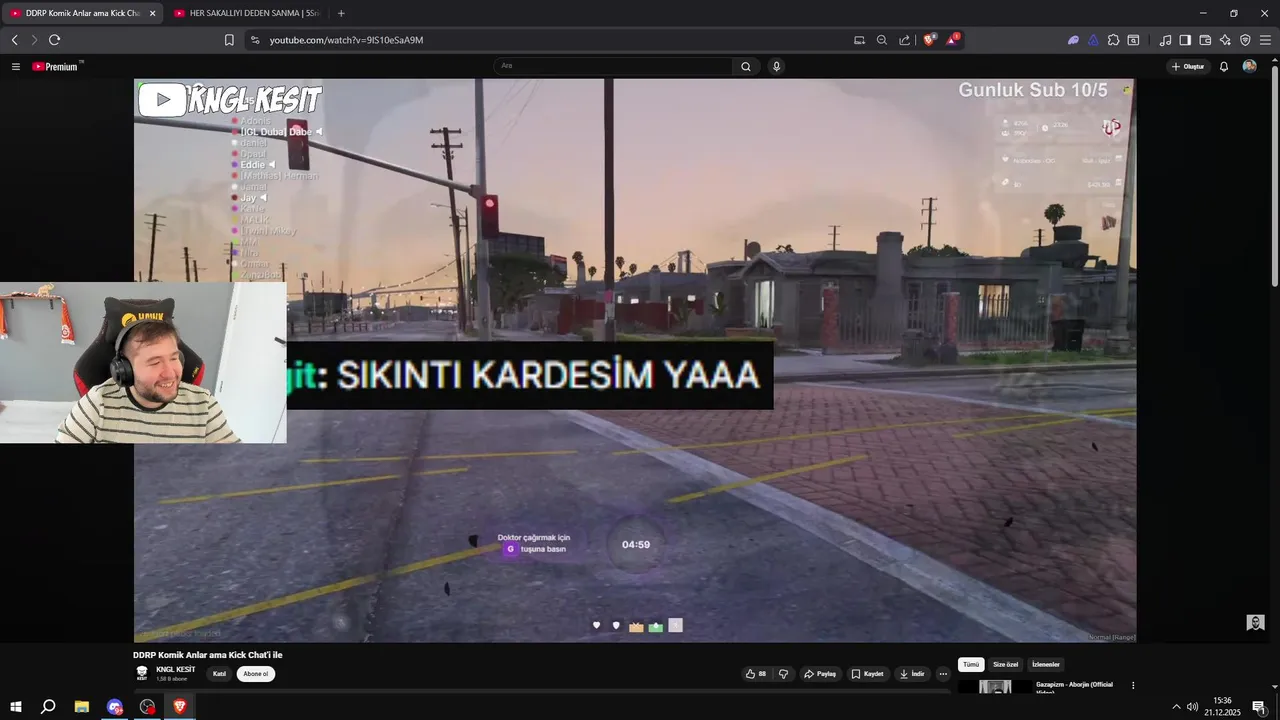Like the video with 88 likes
The image size is (1280, 720).
click(756, 674)
